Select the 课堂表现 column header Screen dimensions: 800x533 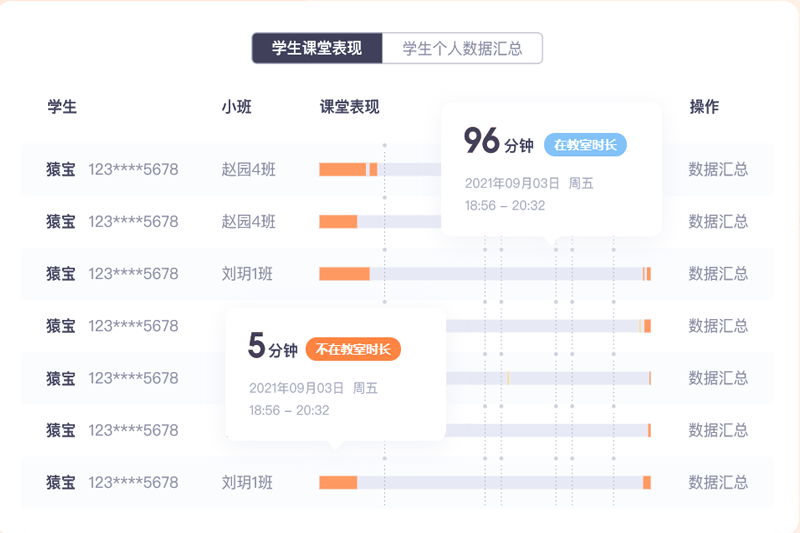coord(349,107)
